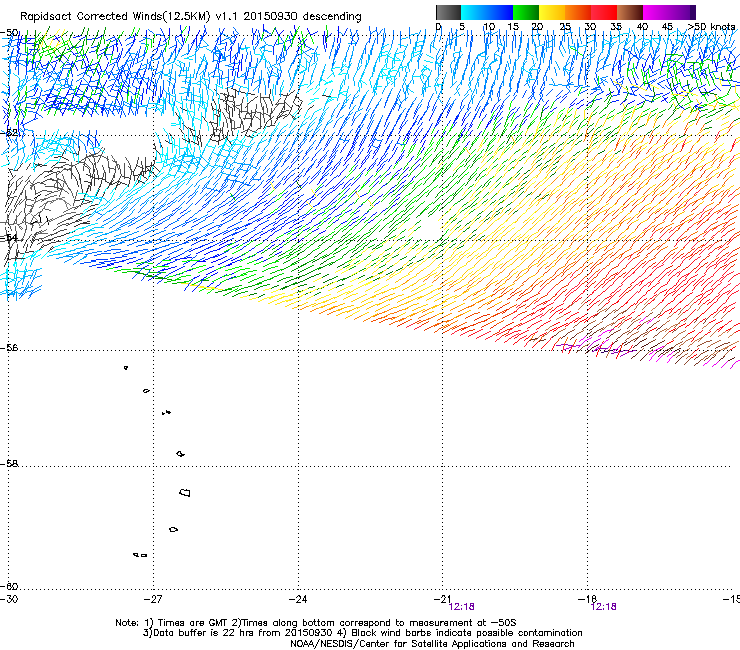Click the Rapidscat Corrected Winds title text
The width and height of the screenshot is (740, 650).
191,16
